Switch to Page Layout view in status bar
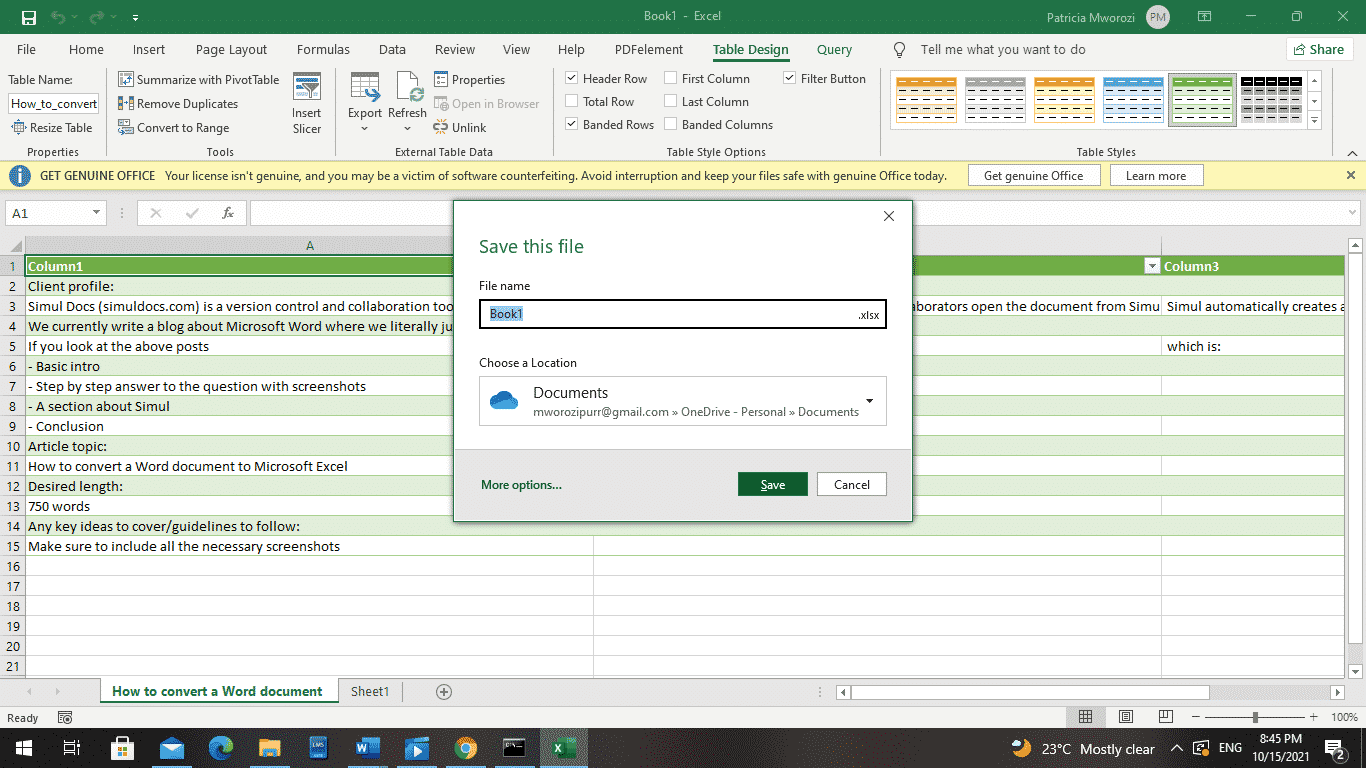This screenshot has width=1366, height=768. tap(1126, 717)
